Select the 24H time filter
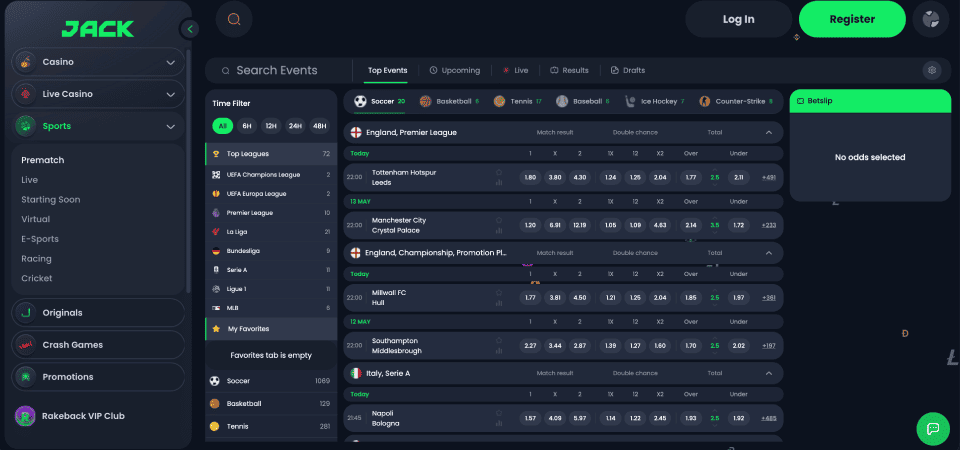Screen dimensions: 960x450 296,126
